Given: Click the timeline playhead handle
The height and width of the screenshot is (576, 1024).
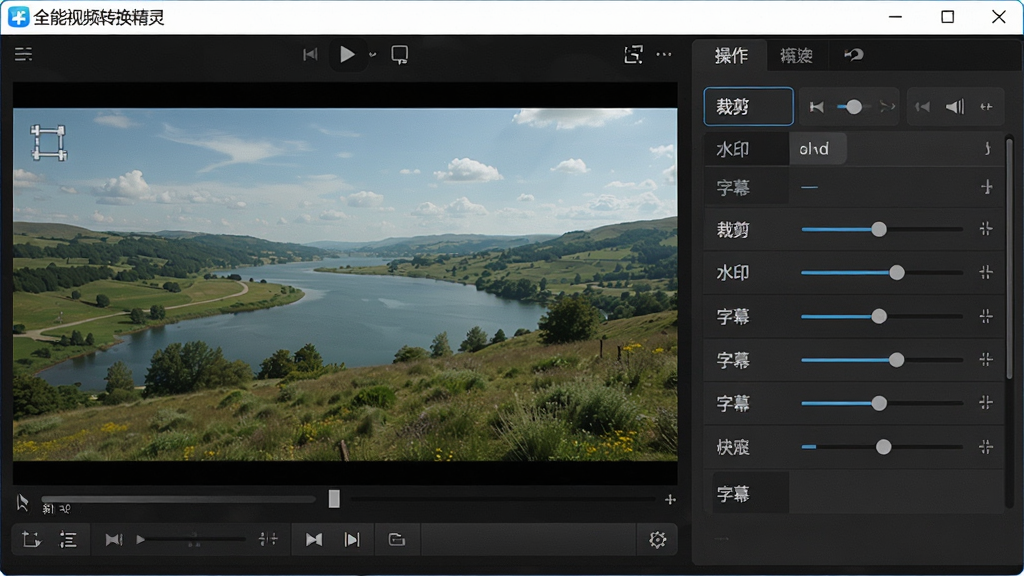Looking at the screenshot, I should 334,499.
